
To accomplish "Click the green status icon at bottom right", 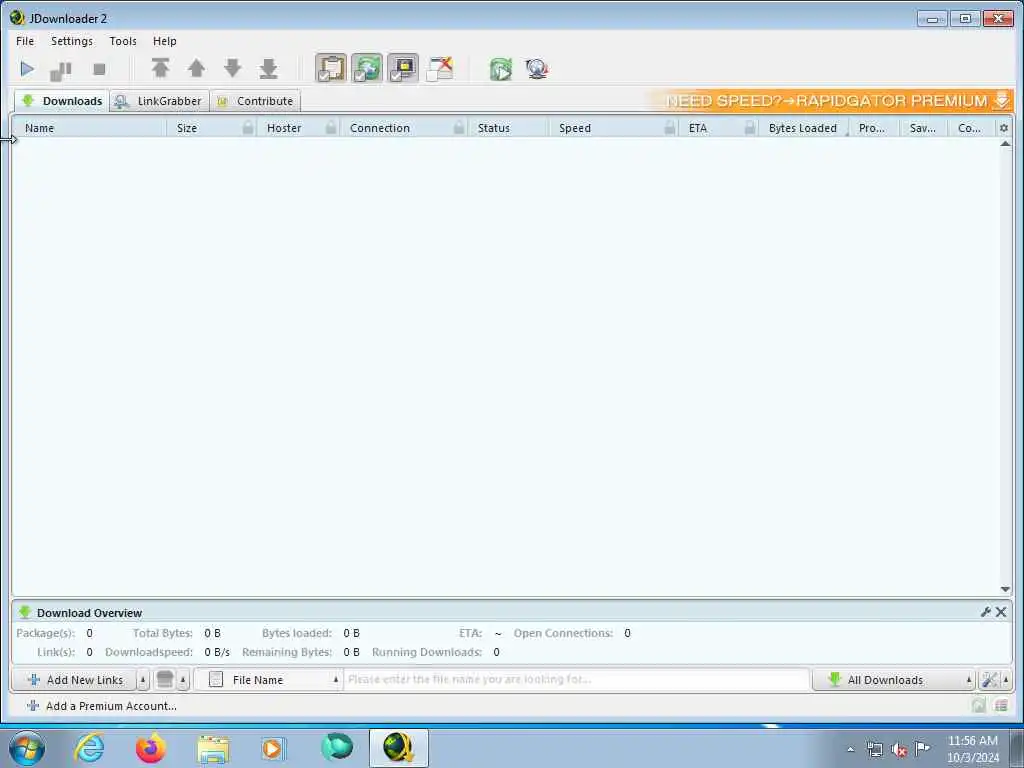I will point(979,705).
